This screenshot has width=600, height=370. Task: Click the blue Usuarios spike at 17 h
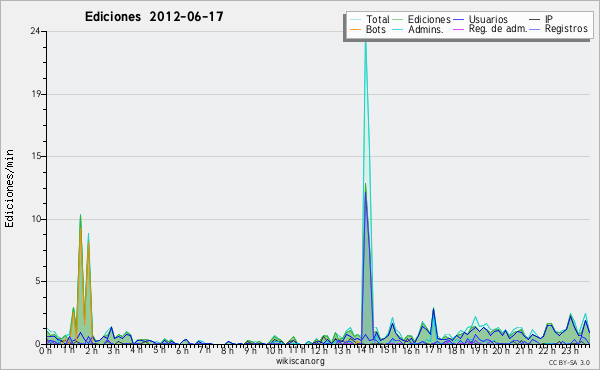(433, 309)
